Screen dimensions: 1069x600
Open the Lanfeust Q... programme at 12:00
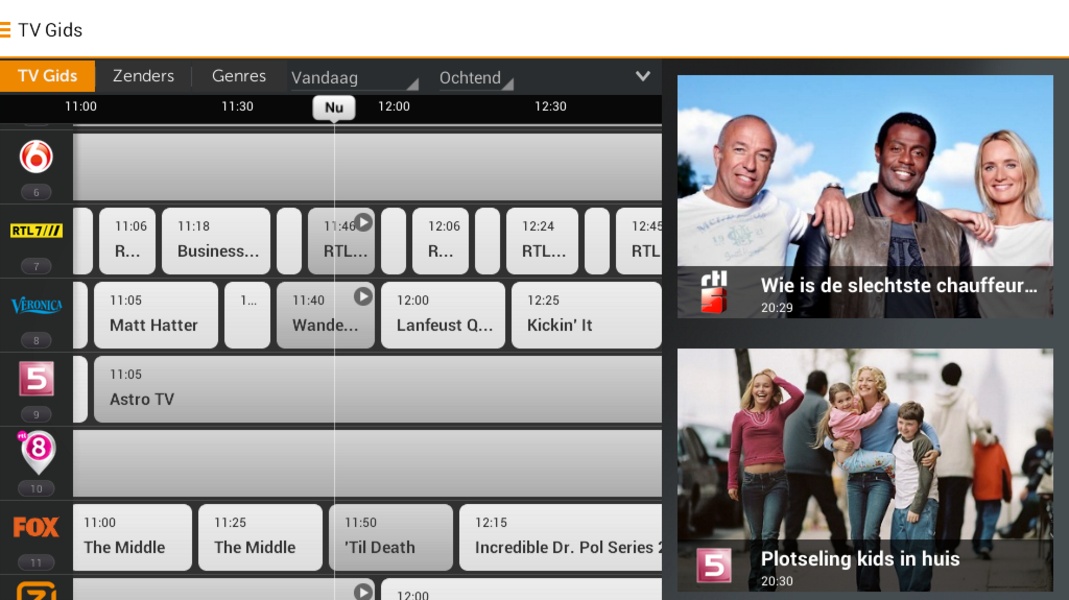tap(443, 315)
